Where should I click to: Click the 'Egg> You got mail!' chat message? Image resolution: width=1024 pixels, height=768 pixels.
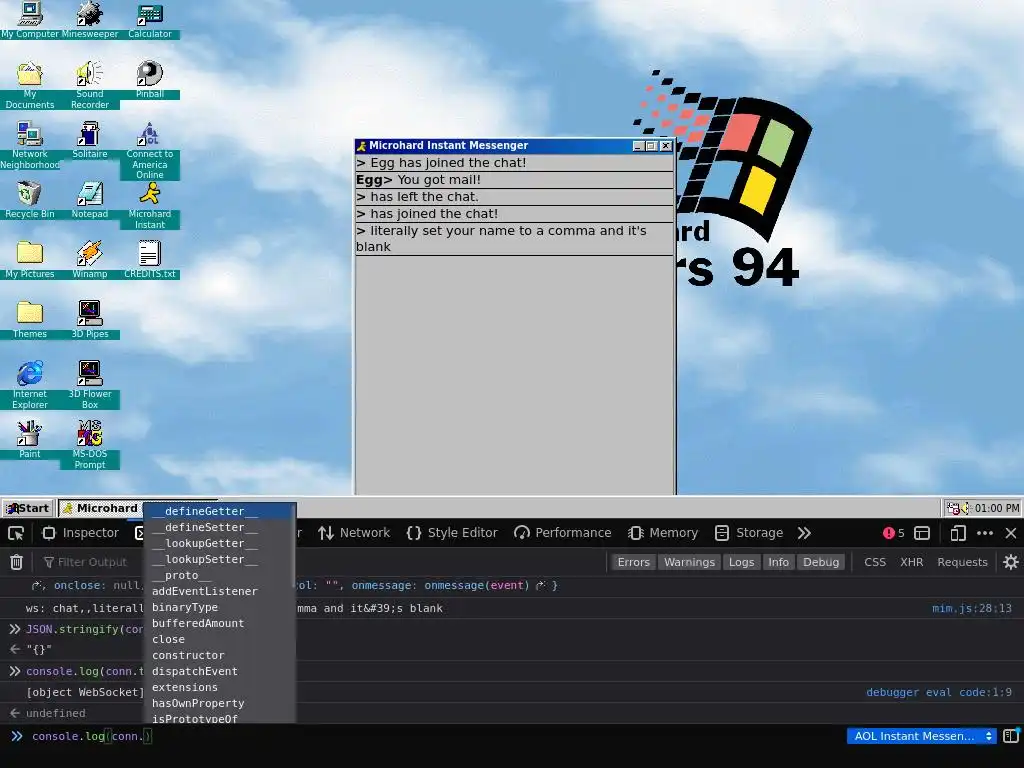pyautogui.click(x=515, y=180)
